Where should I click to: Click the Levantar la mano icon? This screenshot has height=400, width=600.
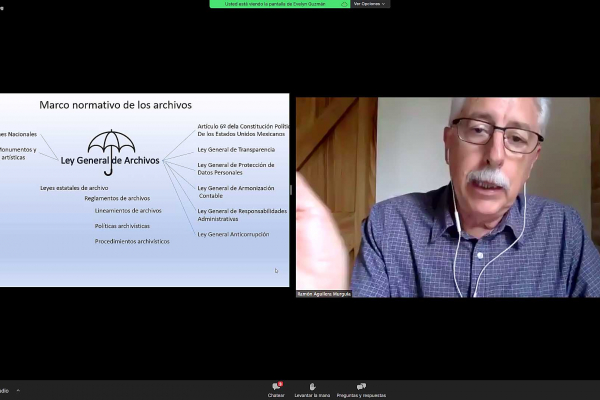click(312, 387)
